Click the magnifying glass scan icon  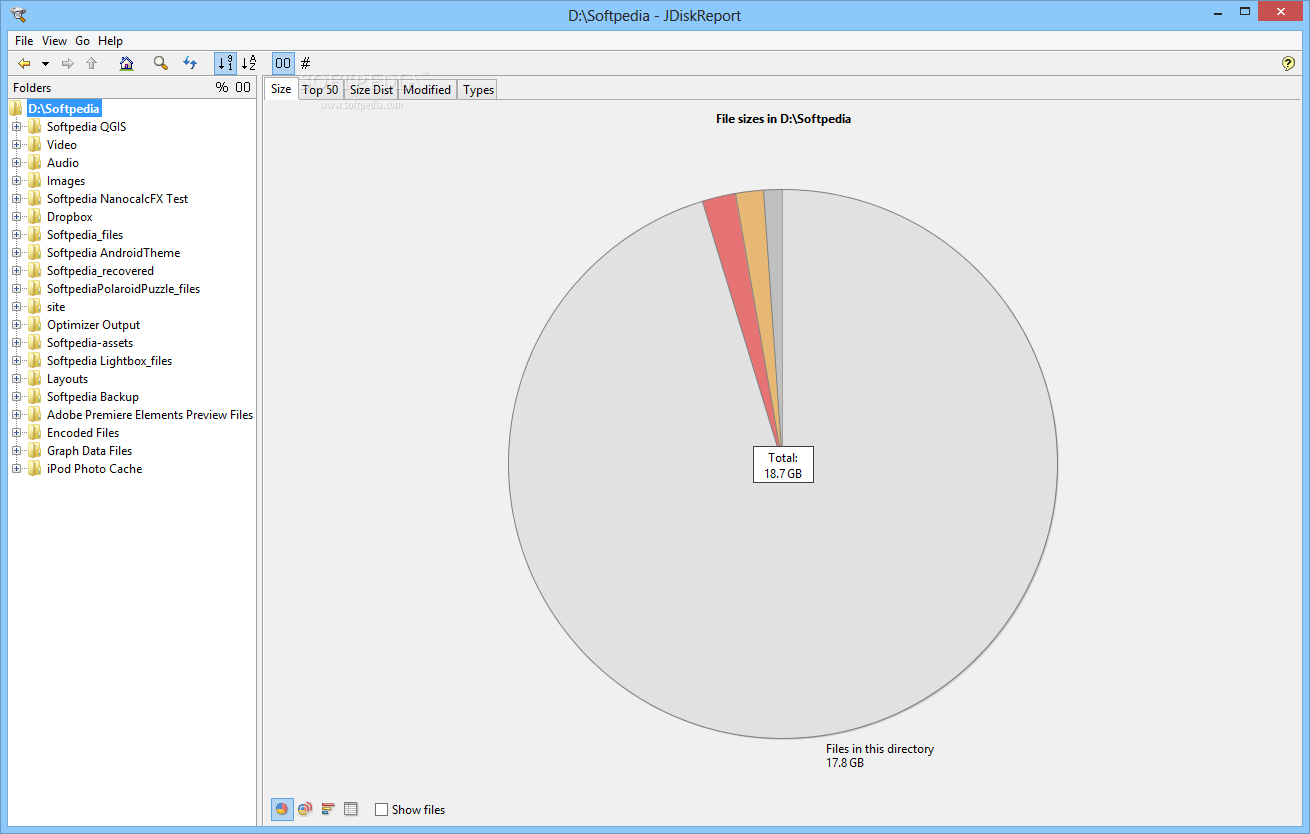(160, 63)
